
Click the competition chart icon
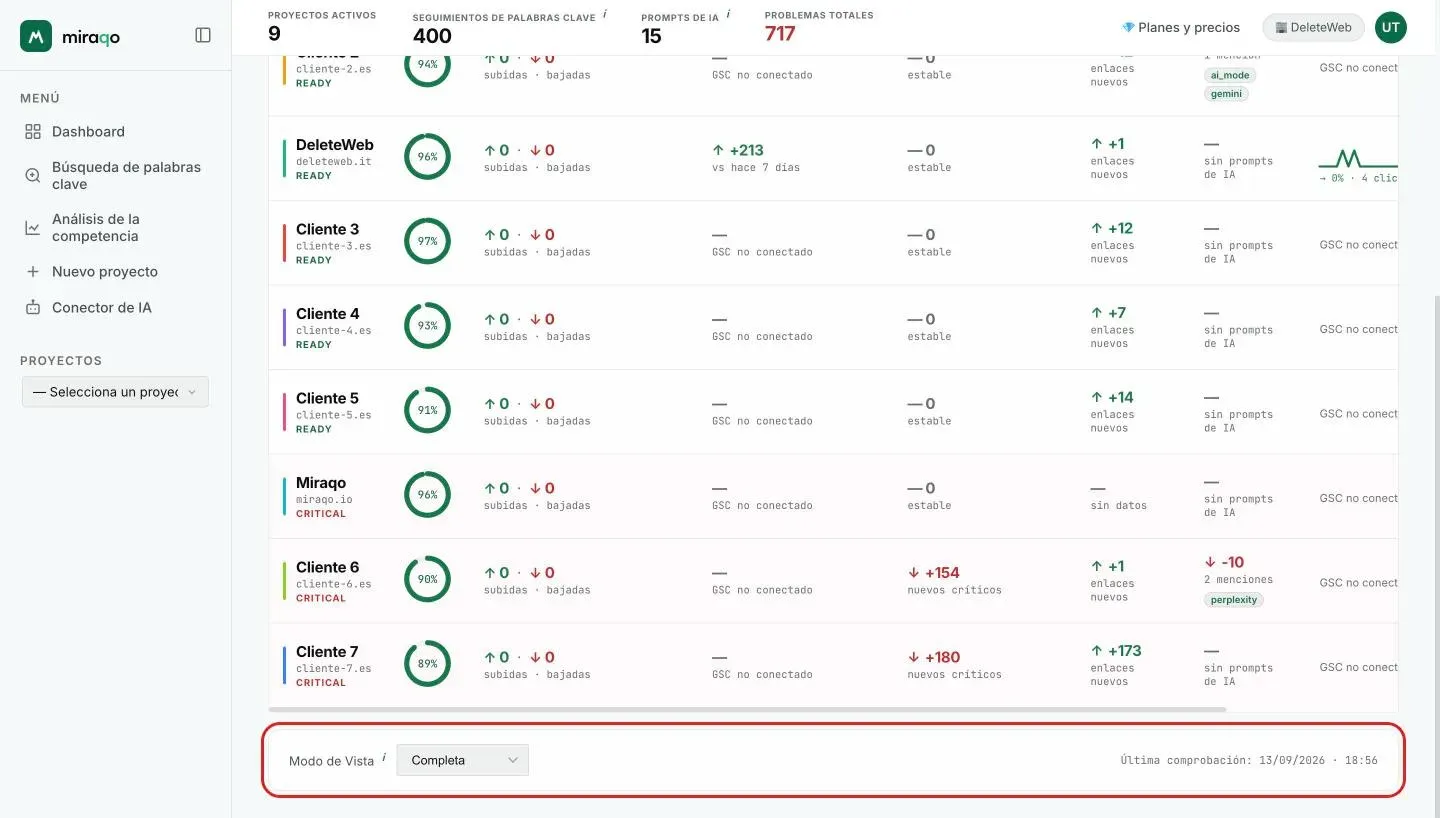tap(33, 228)
